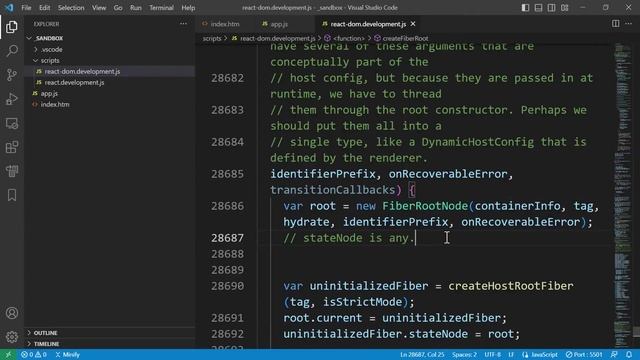Image resolution: width=640 pixels, height=360 pixels.
Task: Open Testing view icon in activity bar
Action: pyautogui.click(x=12, y=171)
